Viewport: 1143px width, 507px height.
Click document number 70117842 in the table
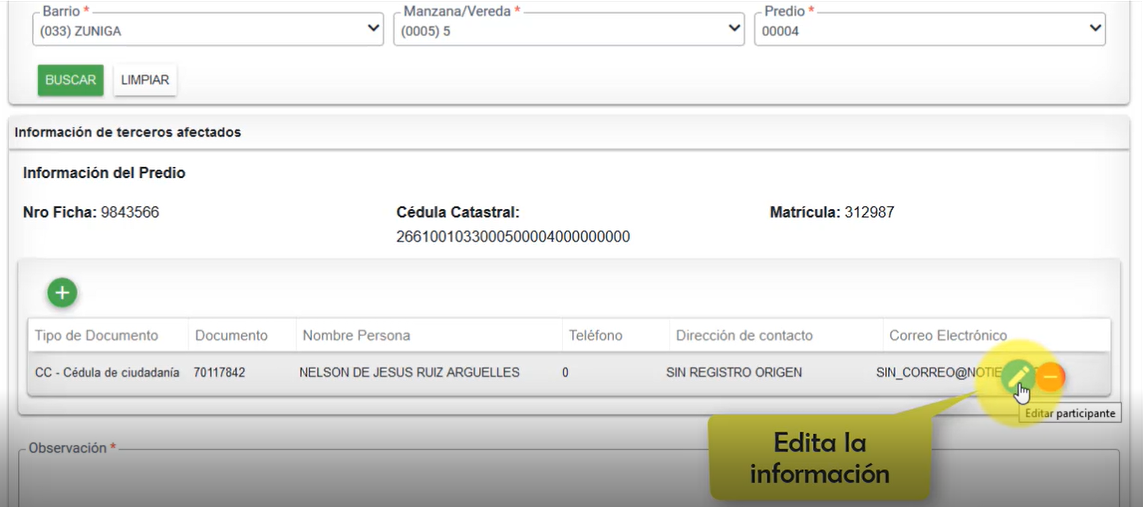coord(219,373)
